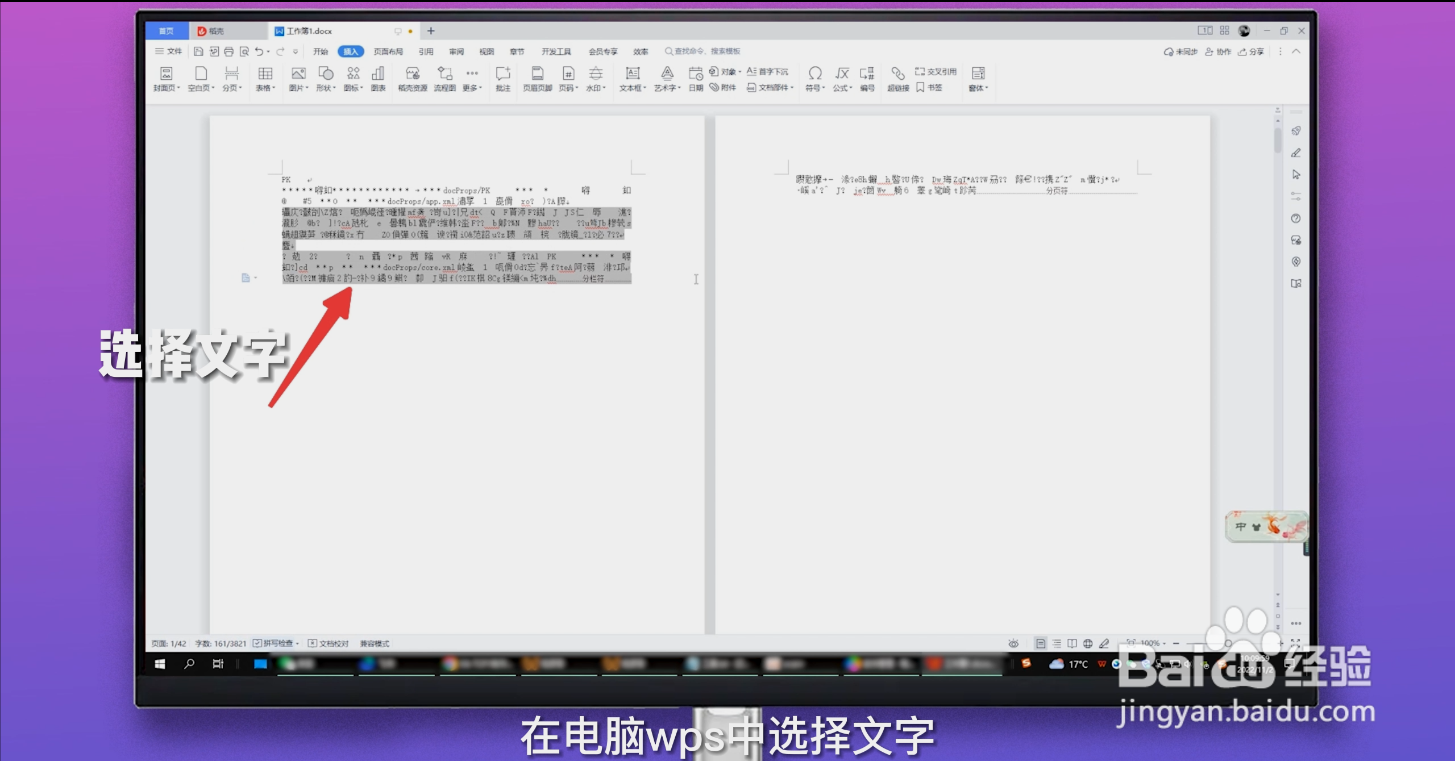Click cross reference (交叉引用)
The height and width of the screenshot is (761, 1455).
click(936, 72)
